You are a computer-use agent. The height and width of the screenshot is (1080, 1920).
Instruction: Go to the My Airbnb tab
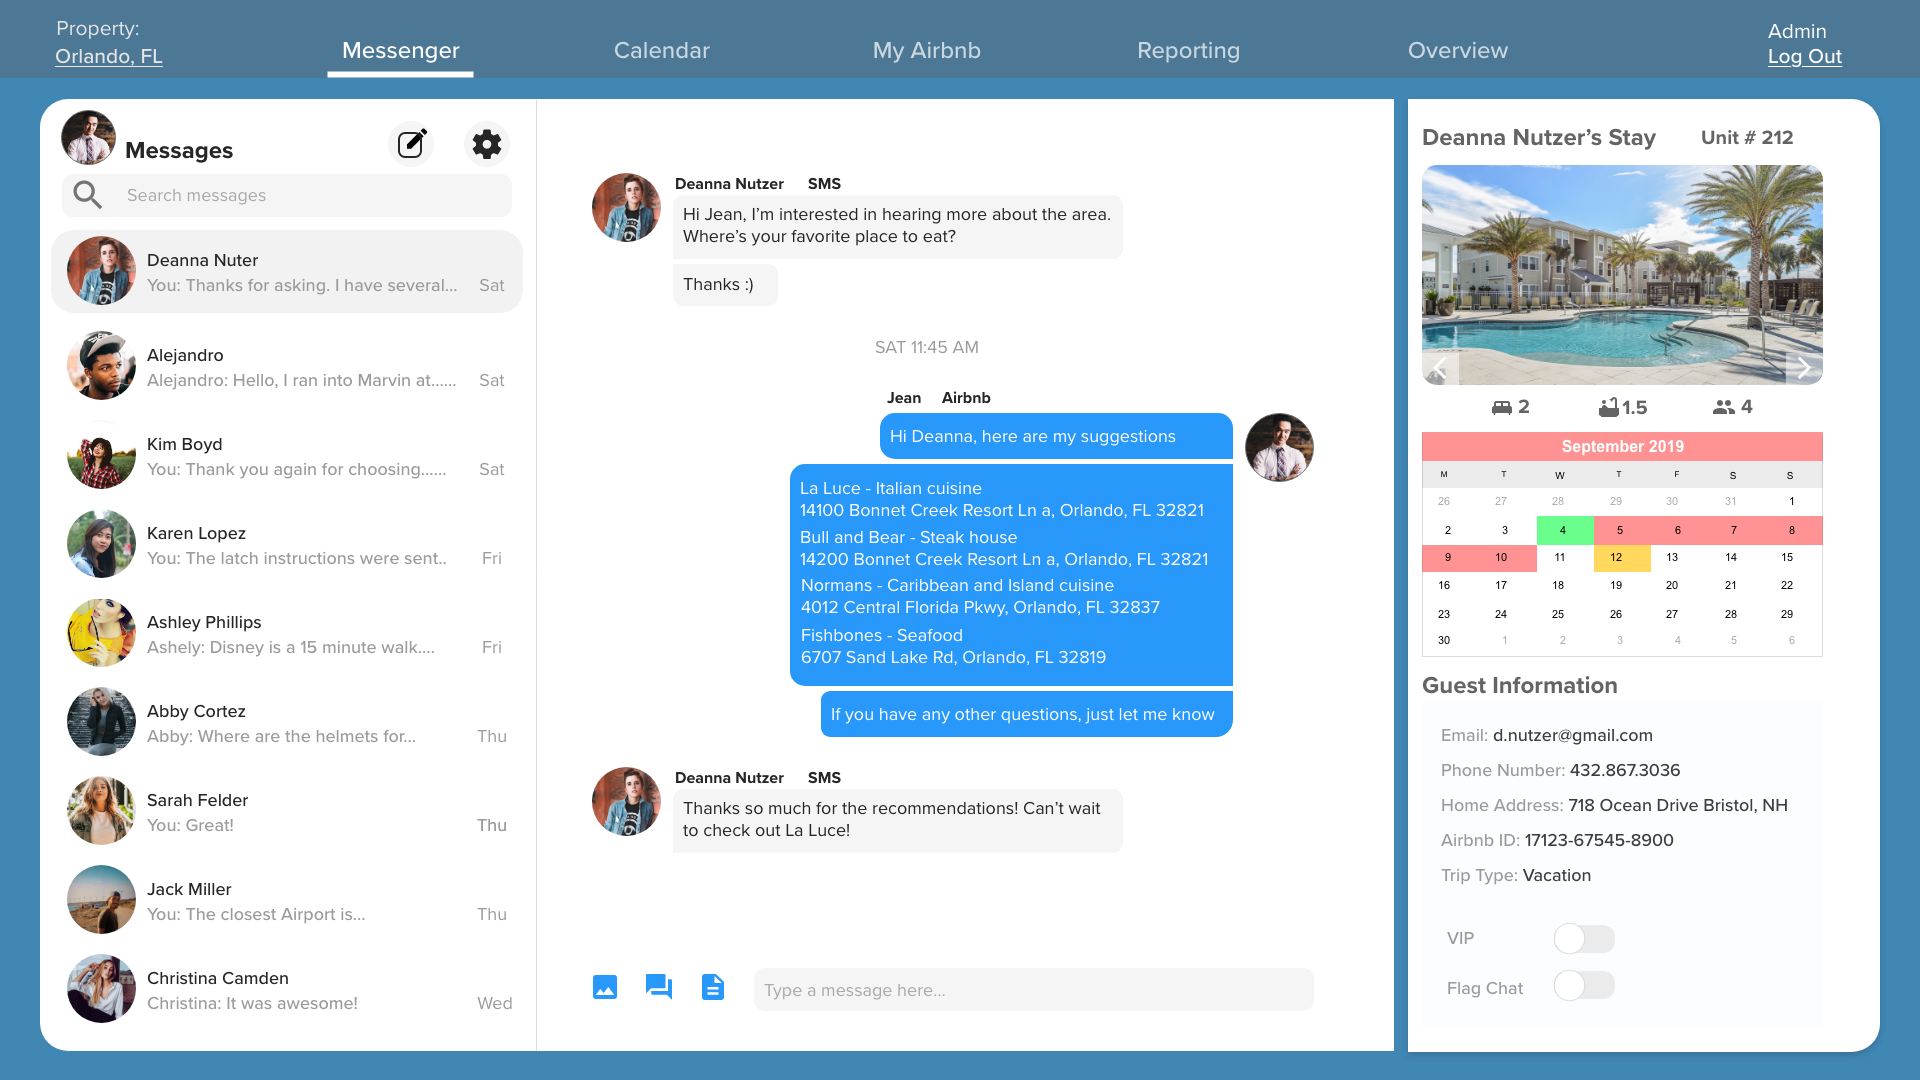pyautogui.click(x=926, y=50)
